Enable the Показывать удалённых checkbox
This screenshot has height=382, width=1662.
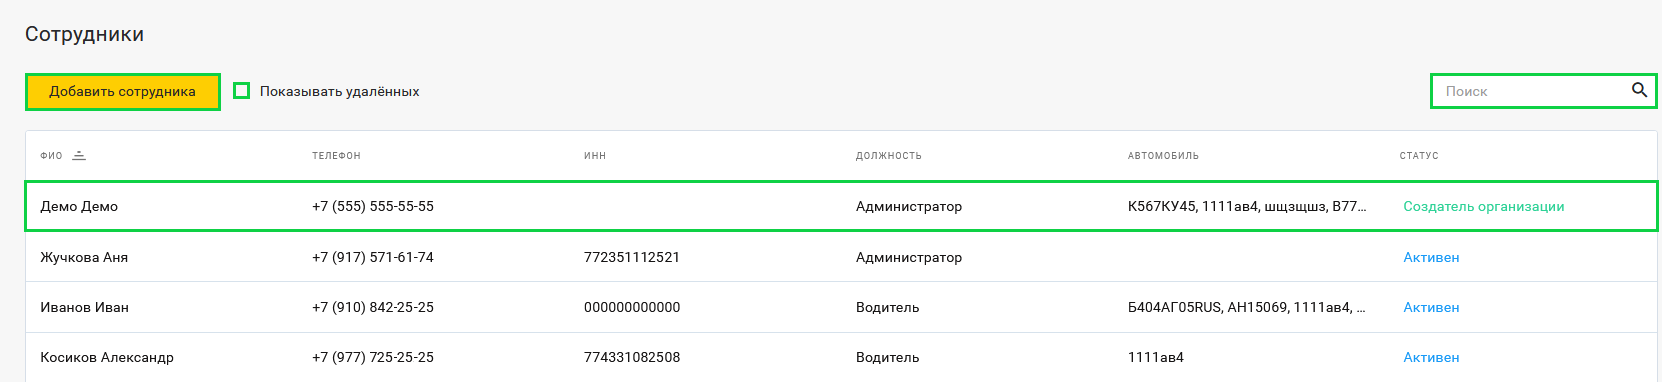point(241,91)
